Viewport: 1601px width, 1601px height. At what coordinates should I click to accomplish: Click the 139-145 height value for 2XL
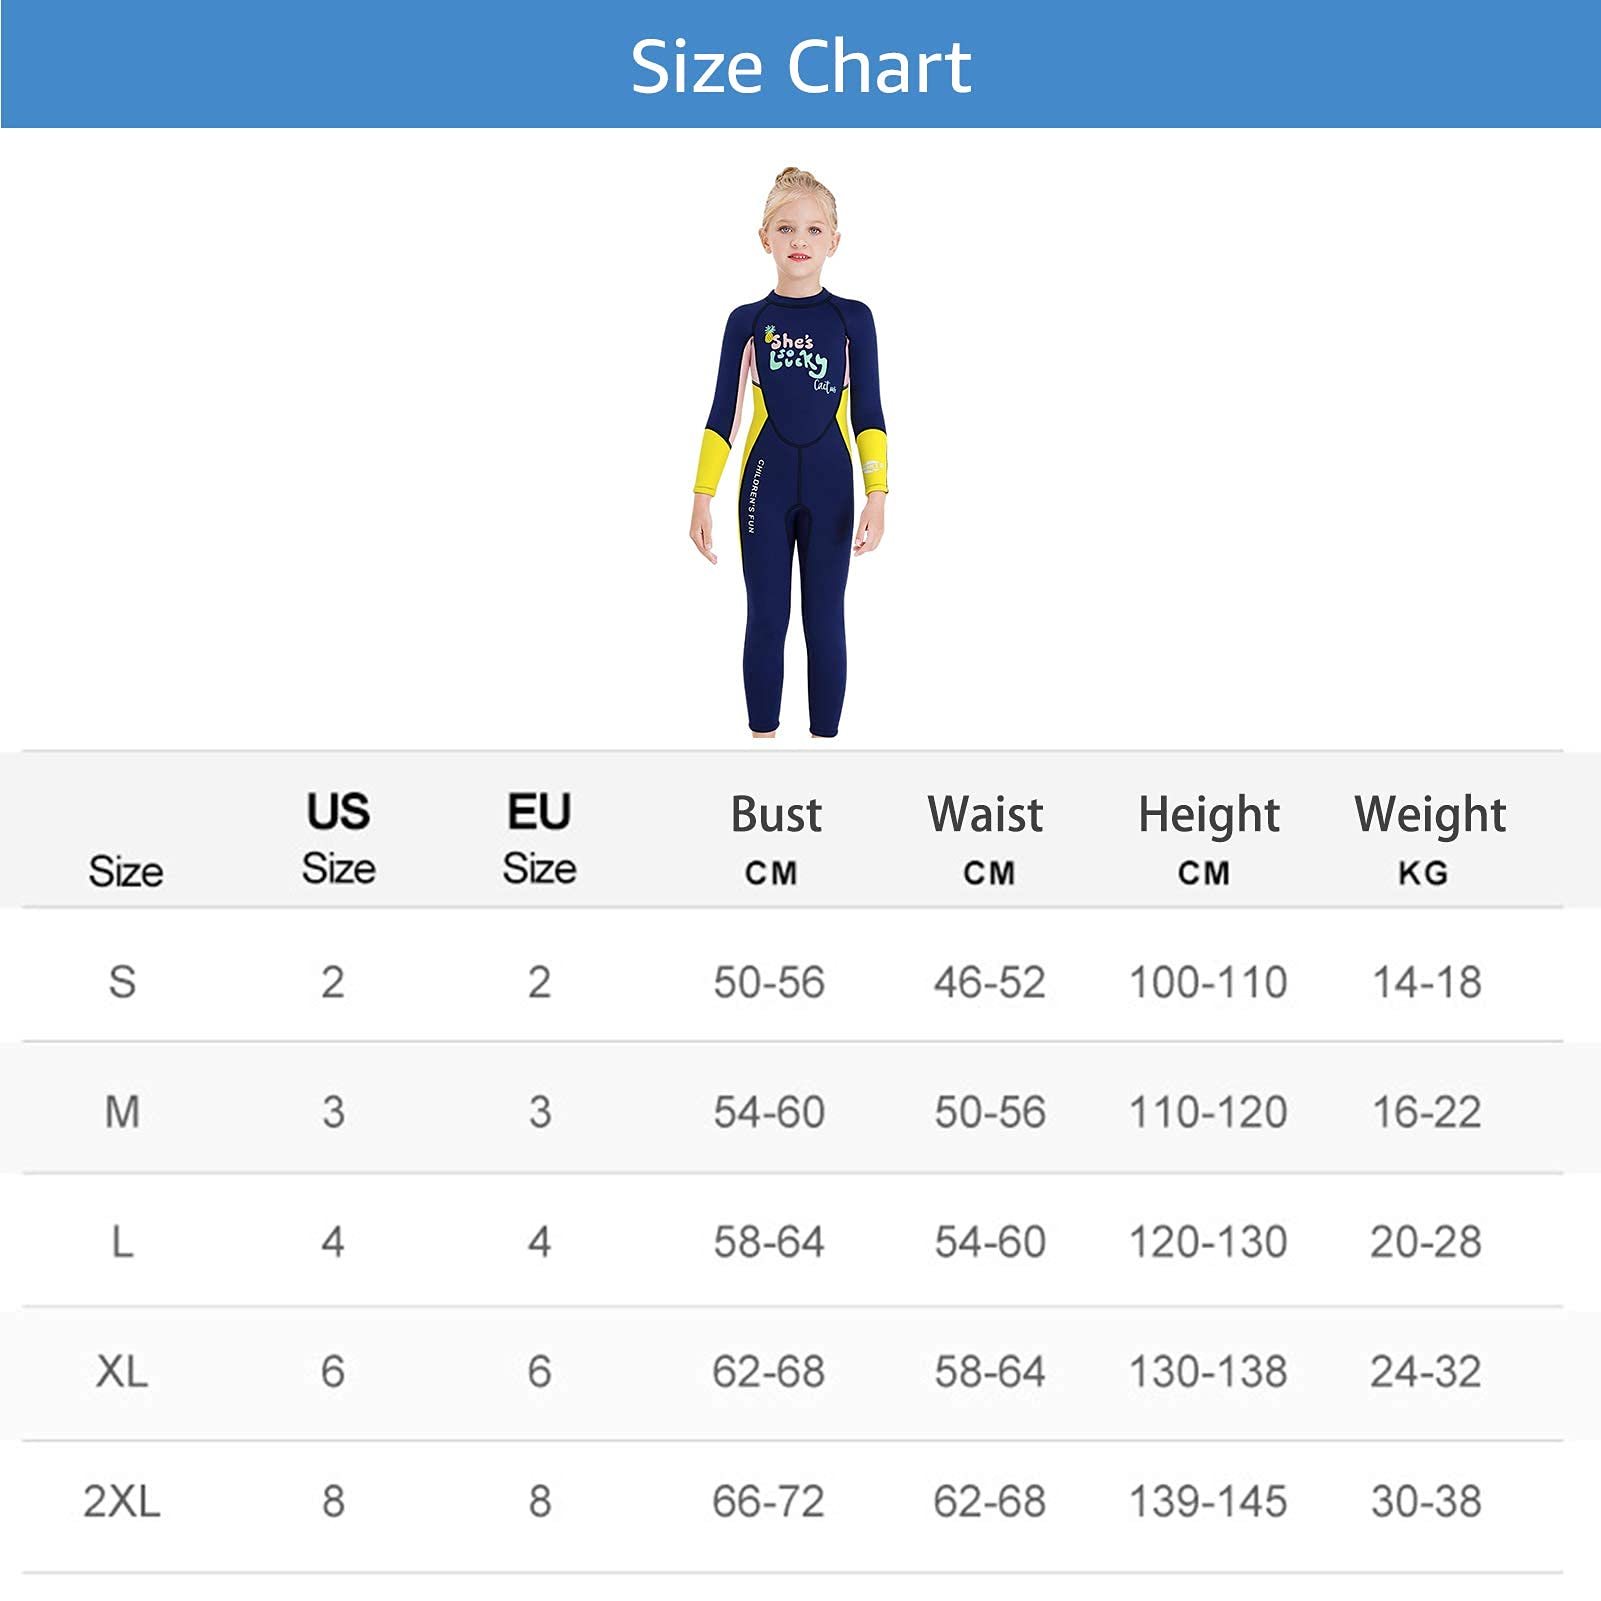1208,1501
